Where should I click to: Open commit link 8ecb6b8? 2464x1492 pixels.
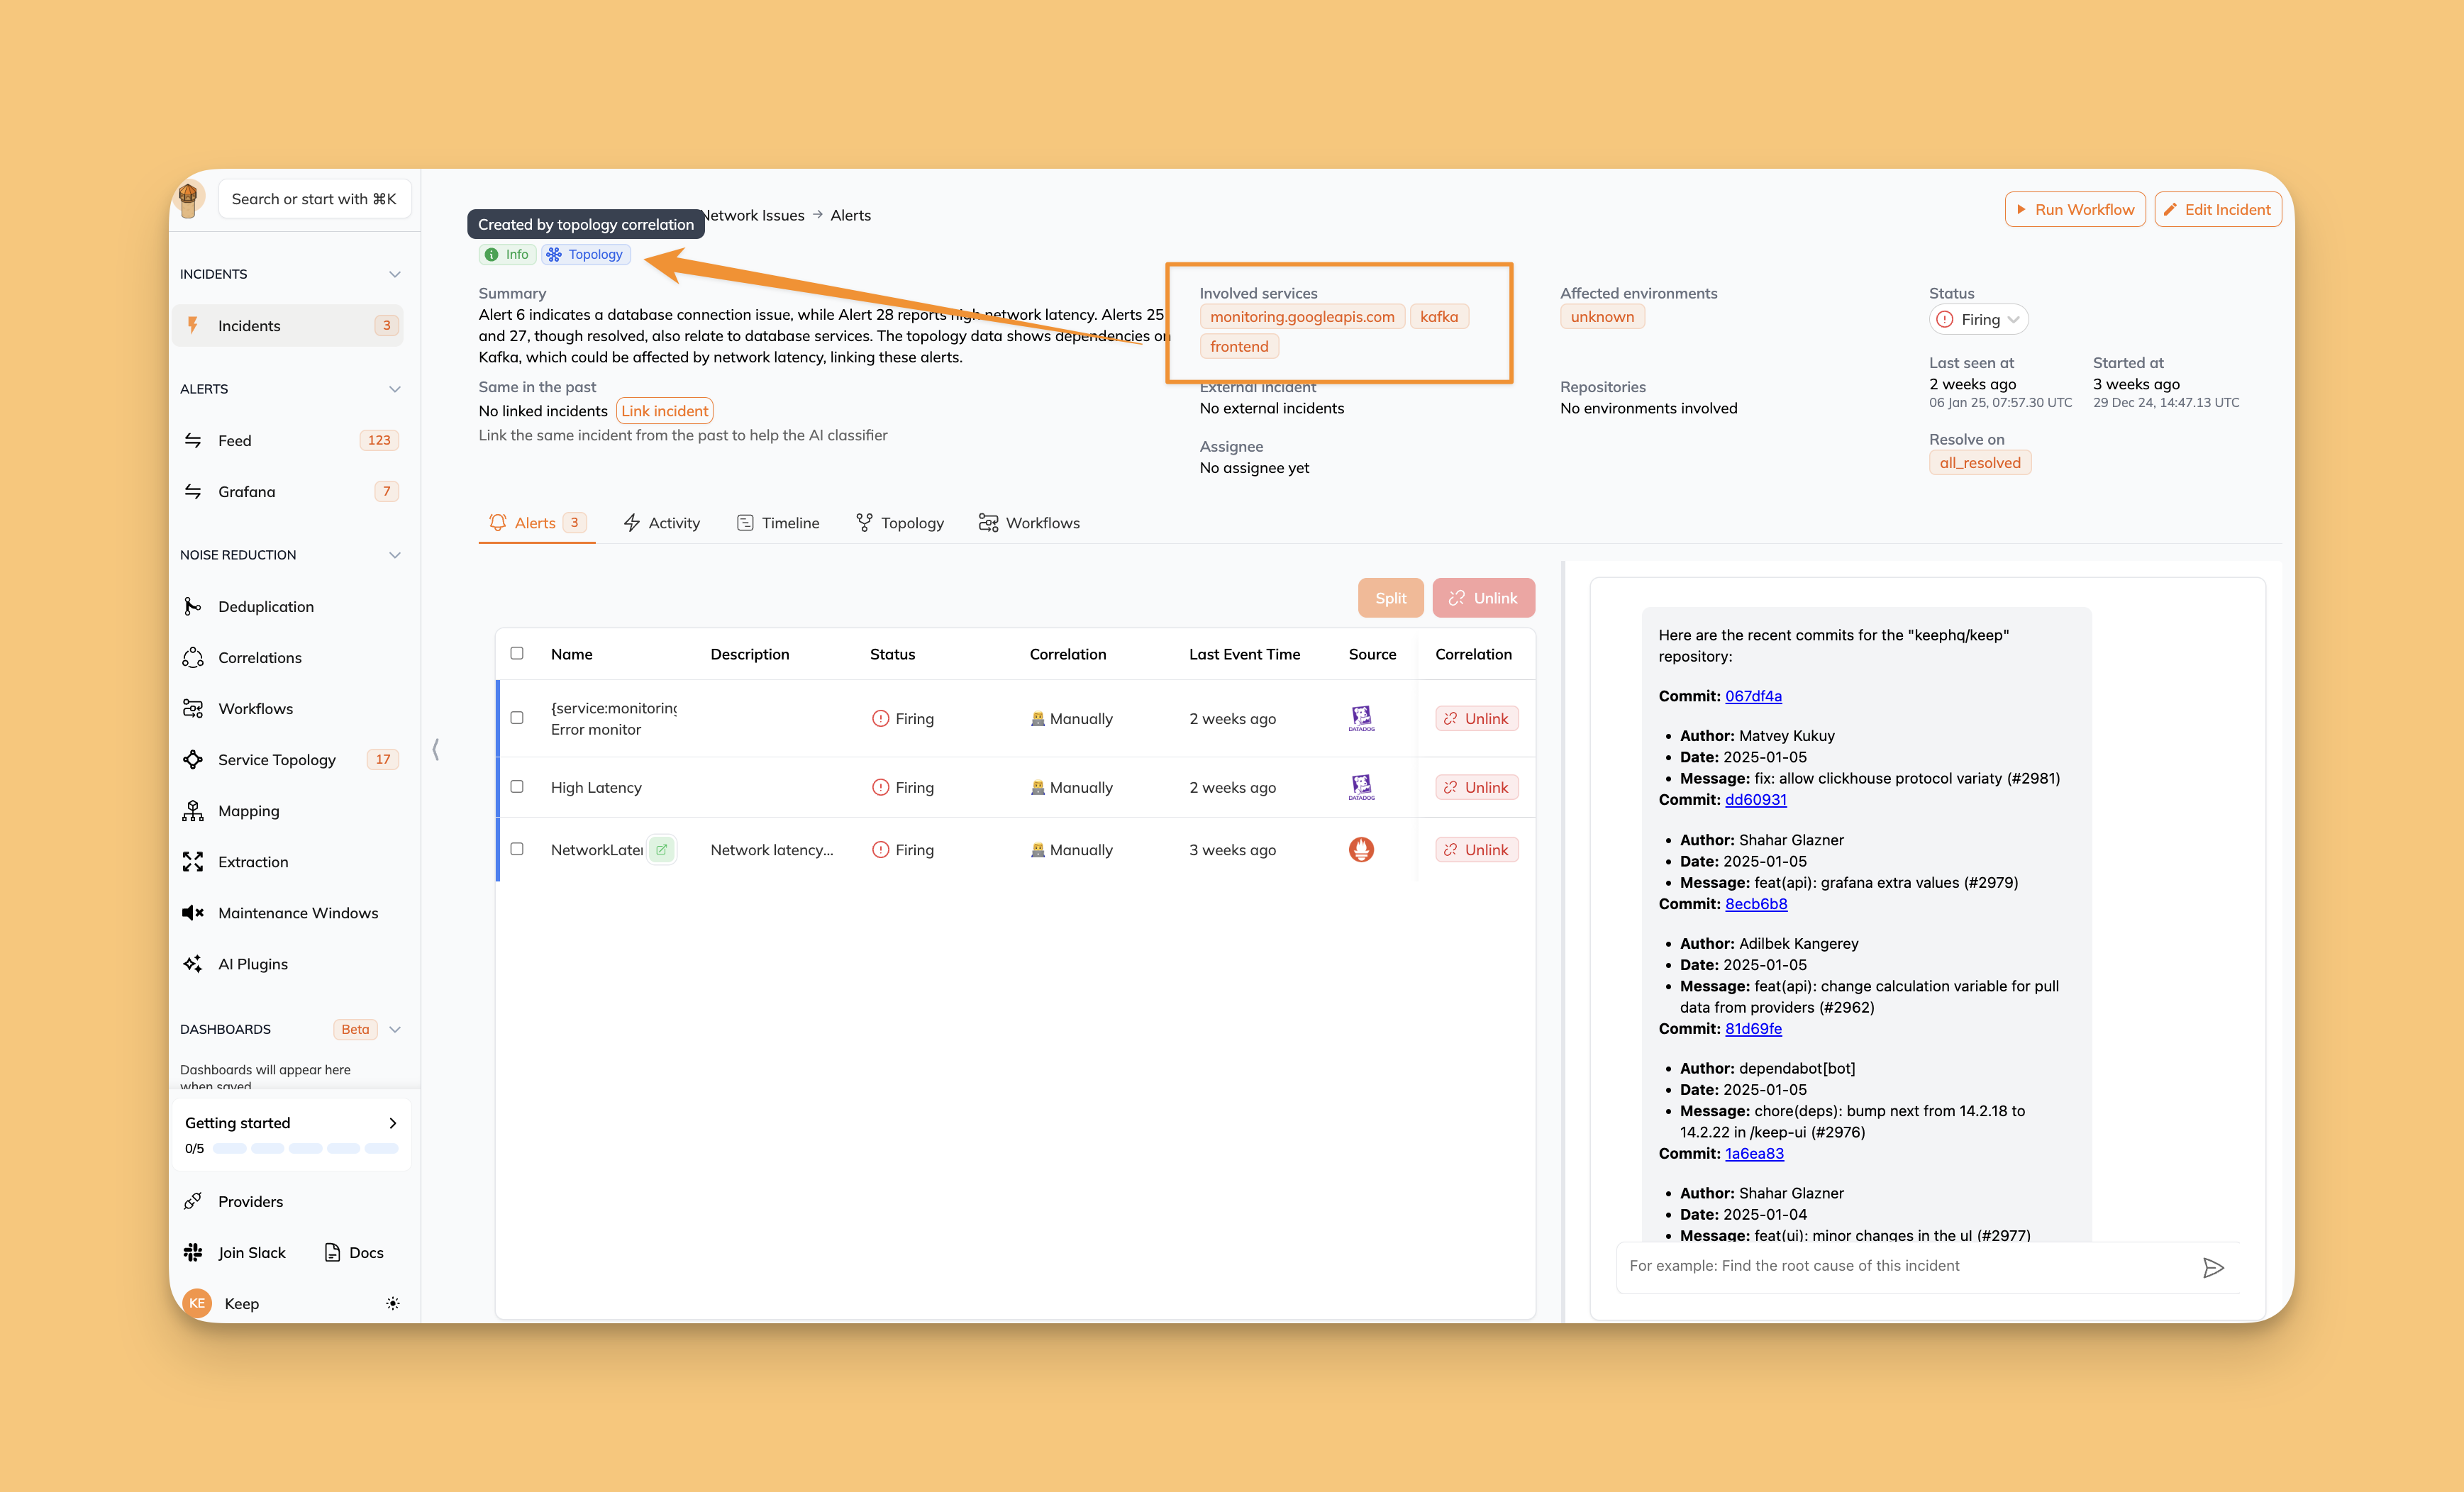click(1756, 903)
